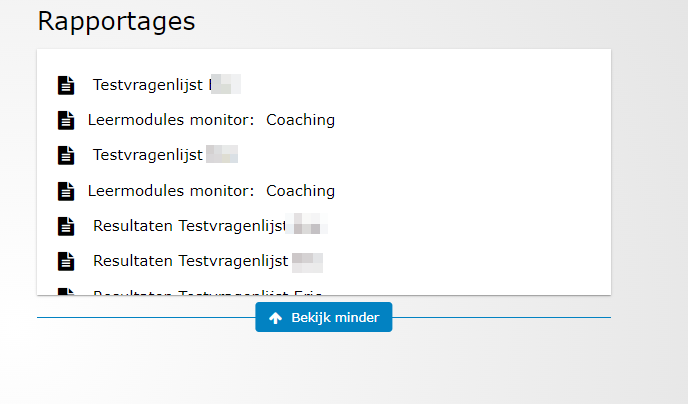Image resolution: width=688 pixels, height=404 pixels.
Task: Click 'Coaching' in the second Leermodules row
Action: point(300,190)
